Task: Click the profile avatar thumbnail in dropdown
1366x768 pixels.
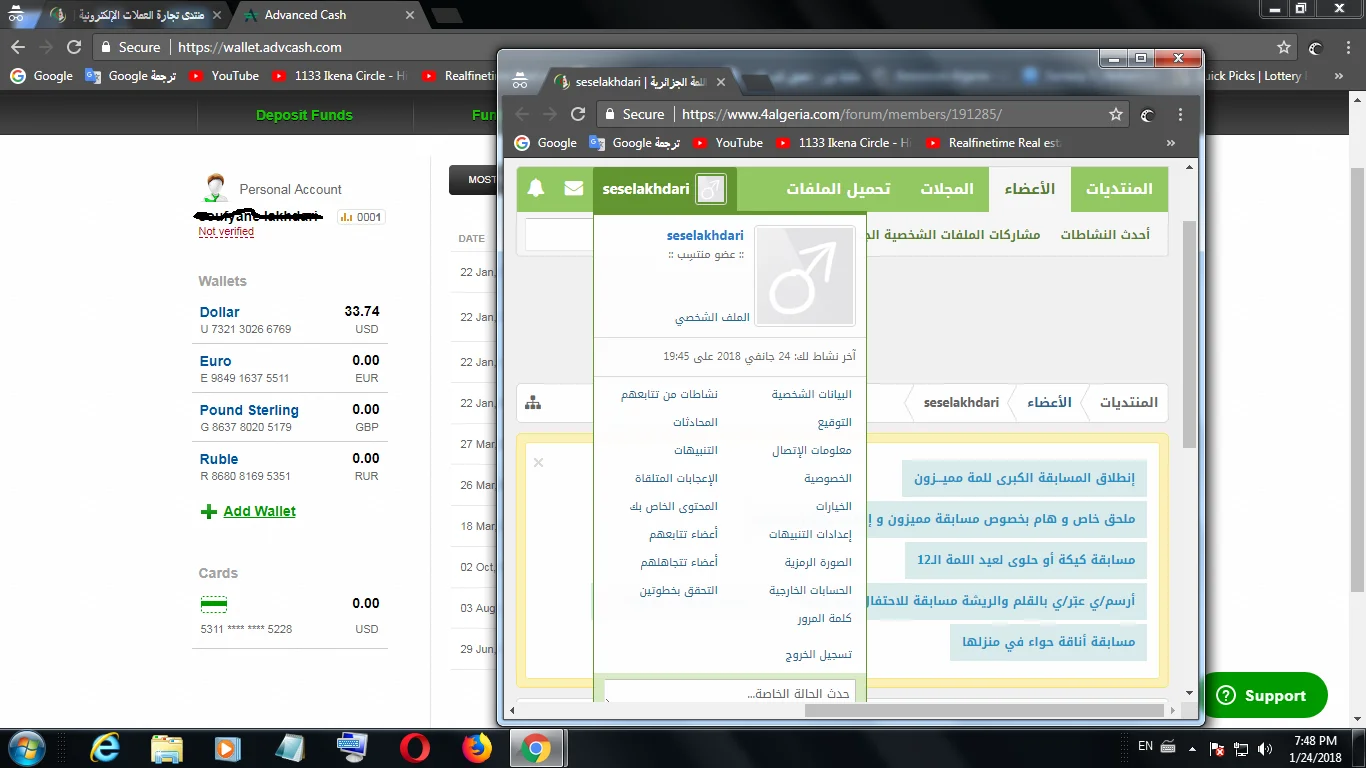Action: click(x=805, y=276)
